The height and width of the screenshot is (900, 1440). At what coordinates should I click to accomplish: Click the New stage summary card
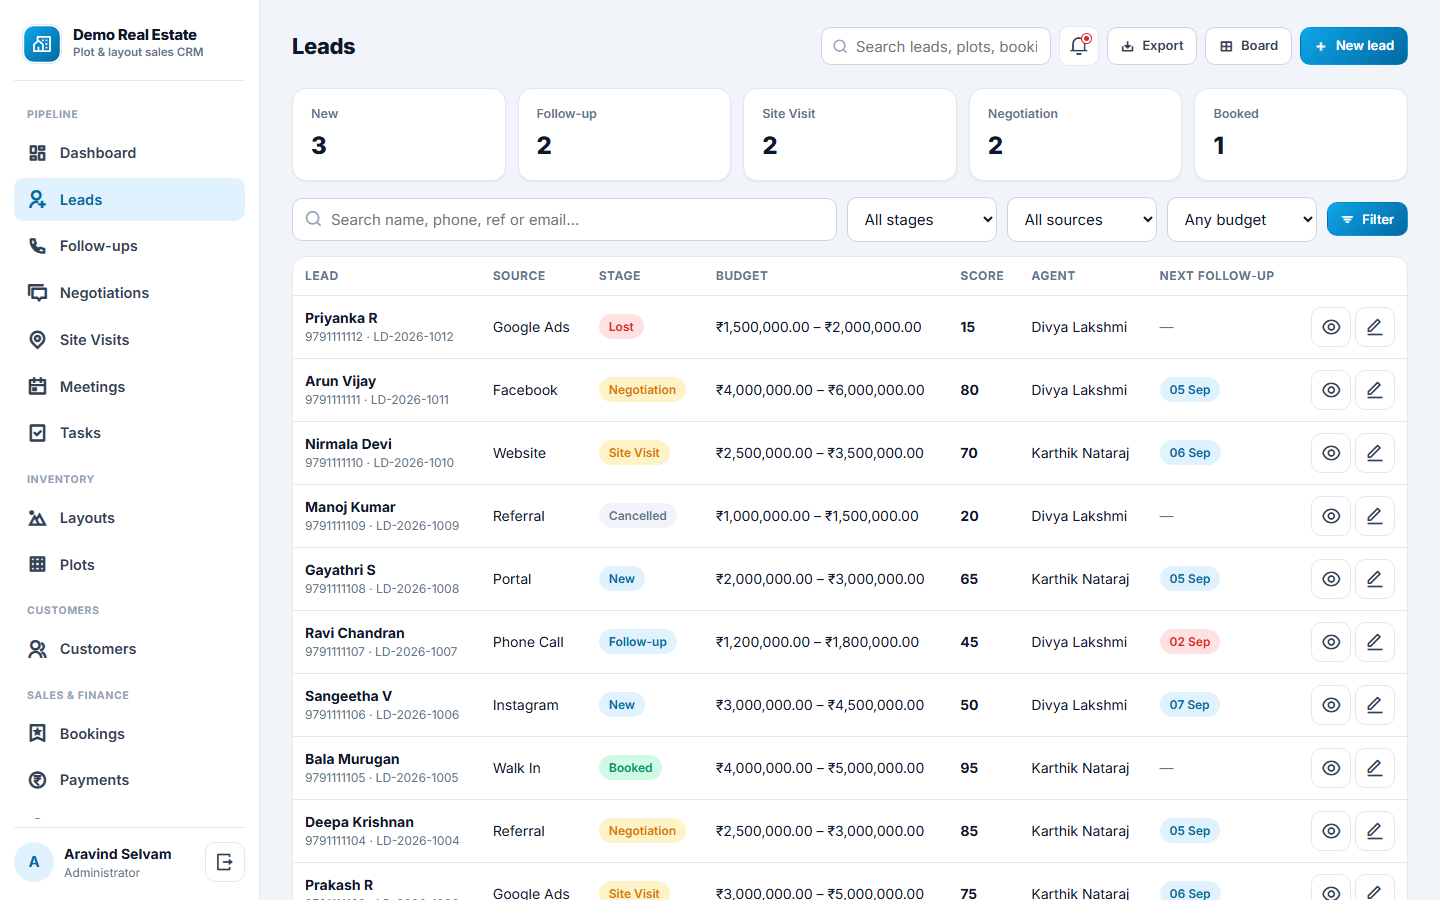point(399,135)
